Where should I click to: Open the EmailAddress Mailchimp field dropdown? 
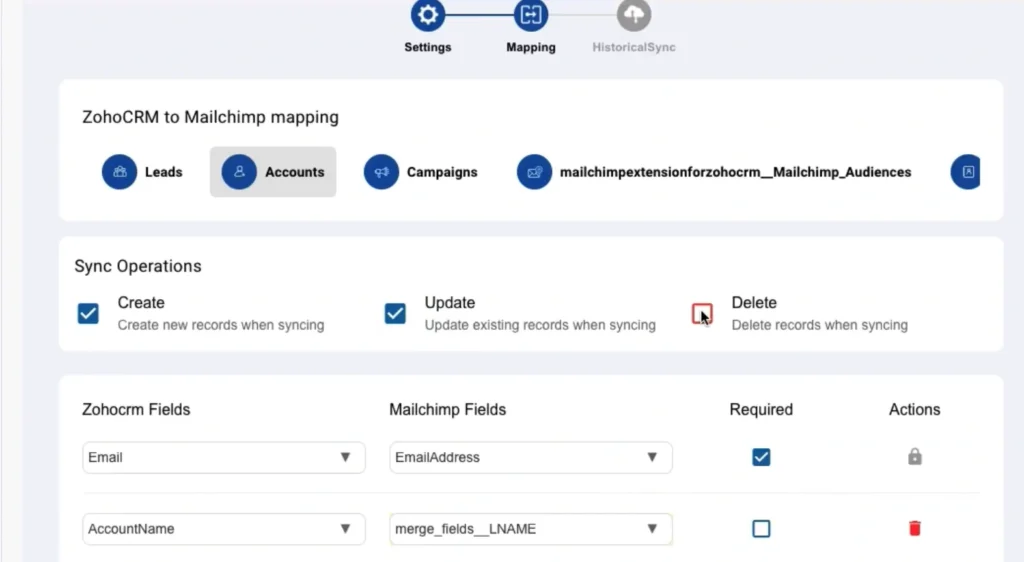[530, 458]
